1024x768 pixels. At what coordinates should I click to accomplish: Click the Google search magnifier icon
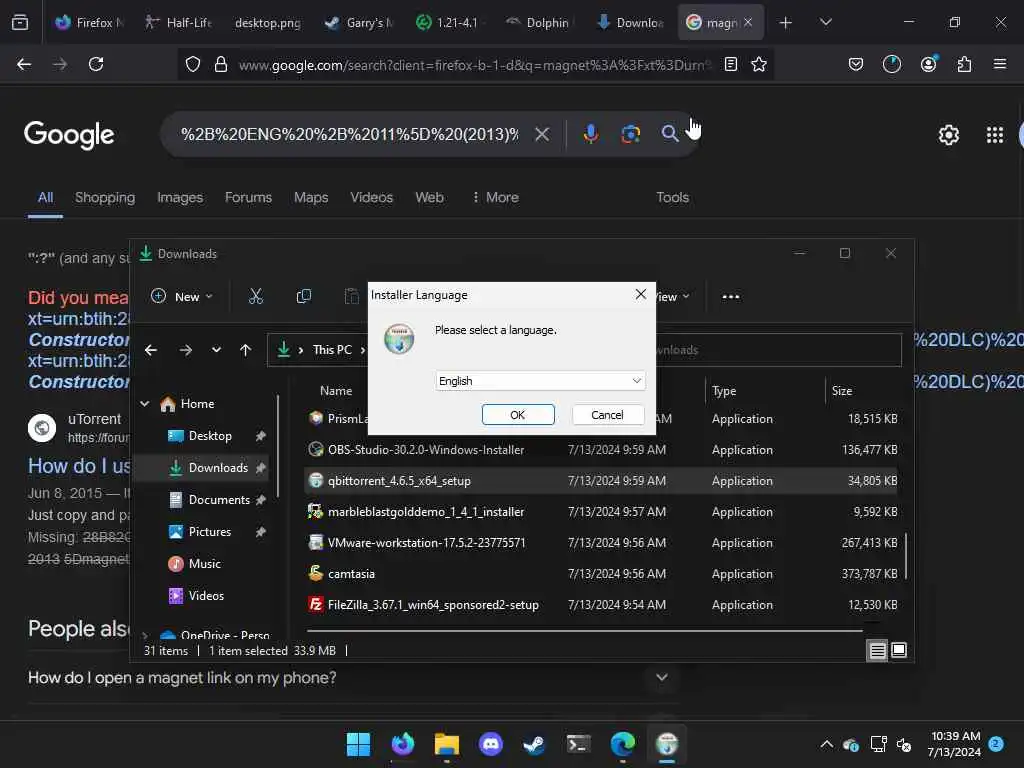click(669, 134)
